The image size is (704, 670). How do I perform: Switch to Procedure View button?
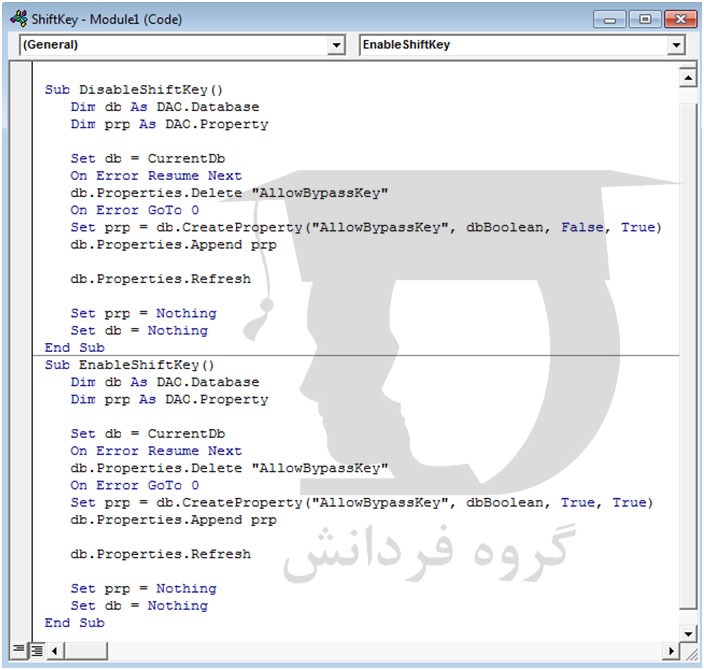click(x=19, y=649)
